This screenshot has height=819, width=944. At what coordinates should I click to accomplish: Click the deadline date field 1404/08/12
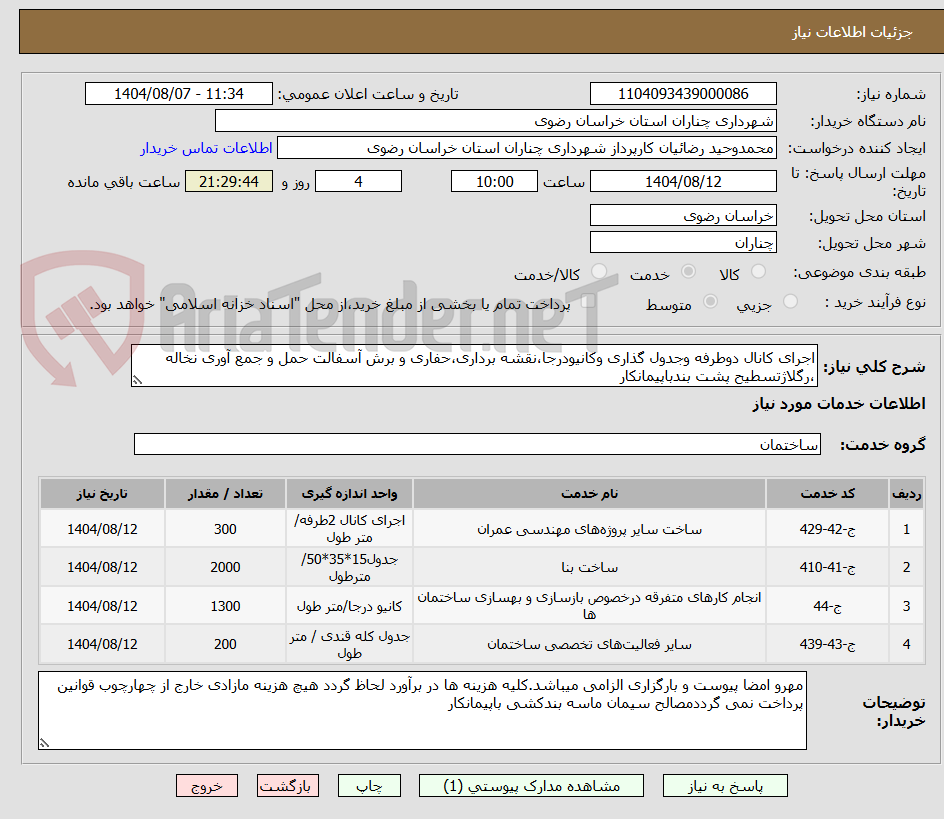coord(683,181)
